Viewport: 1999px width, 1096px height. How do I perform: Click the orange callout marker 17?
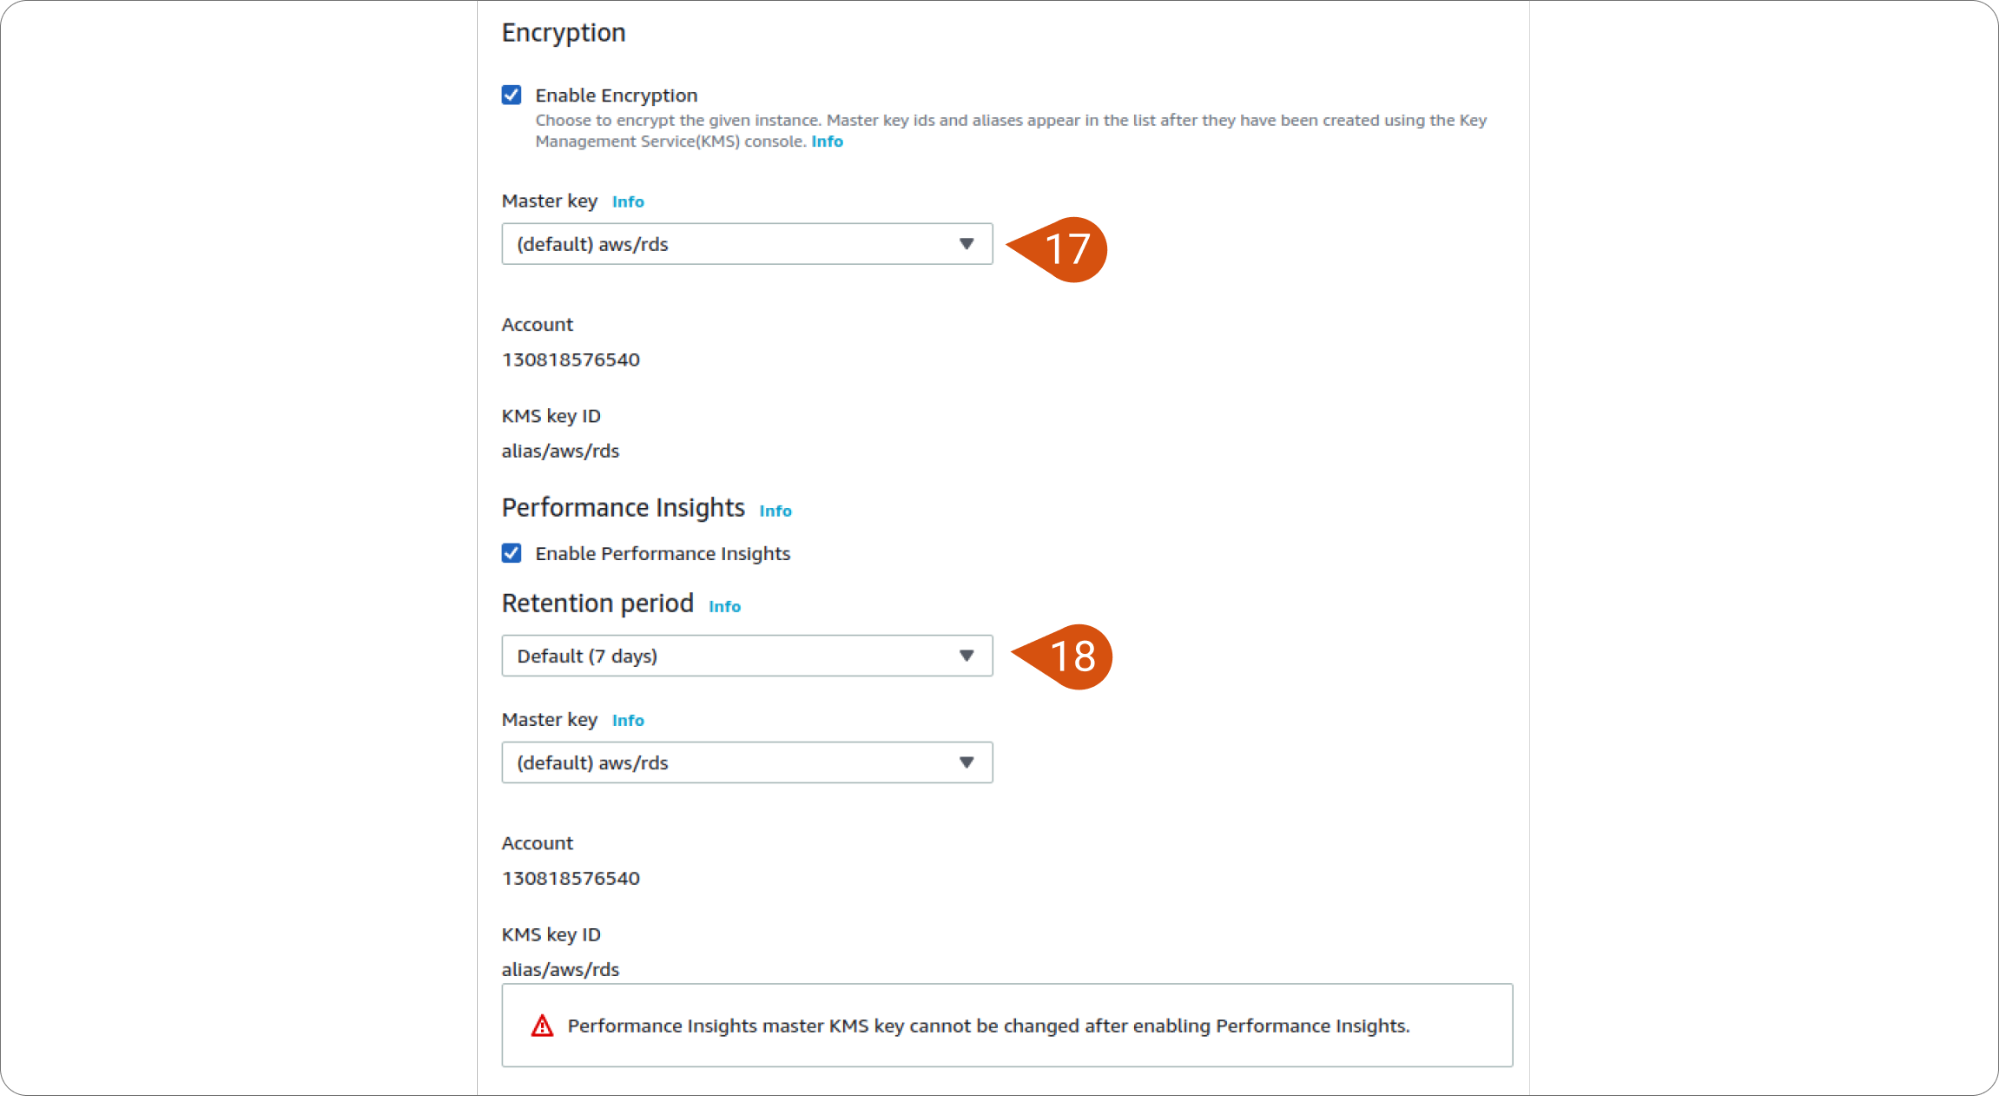tap(1059, 249)
